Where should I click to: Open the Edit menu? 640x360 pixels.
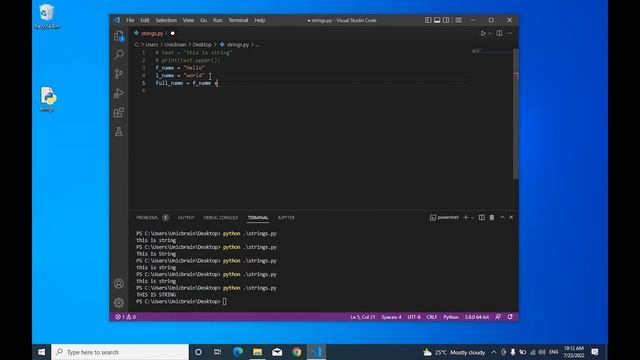pyautogui.click(x=144, y=20)
